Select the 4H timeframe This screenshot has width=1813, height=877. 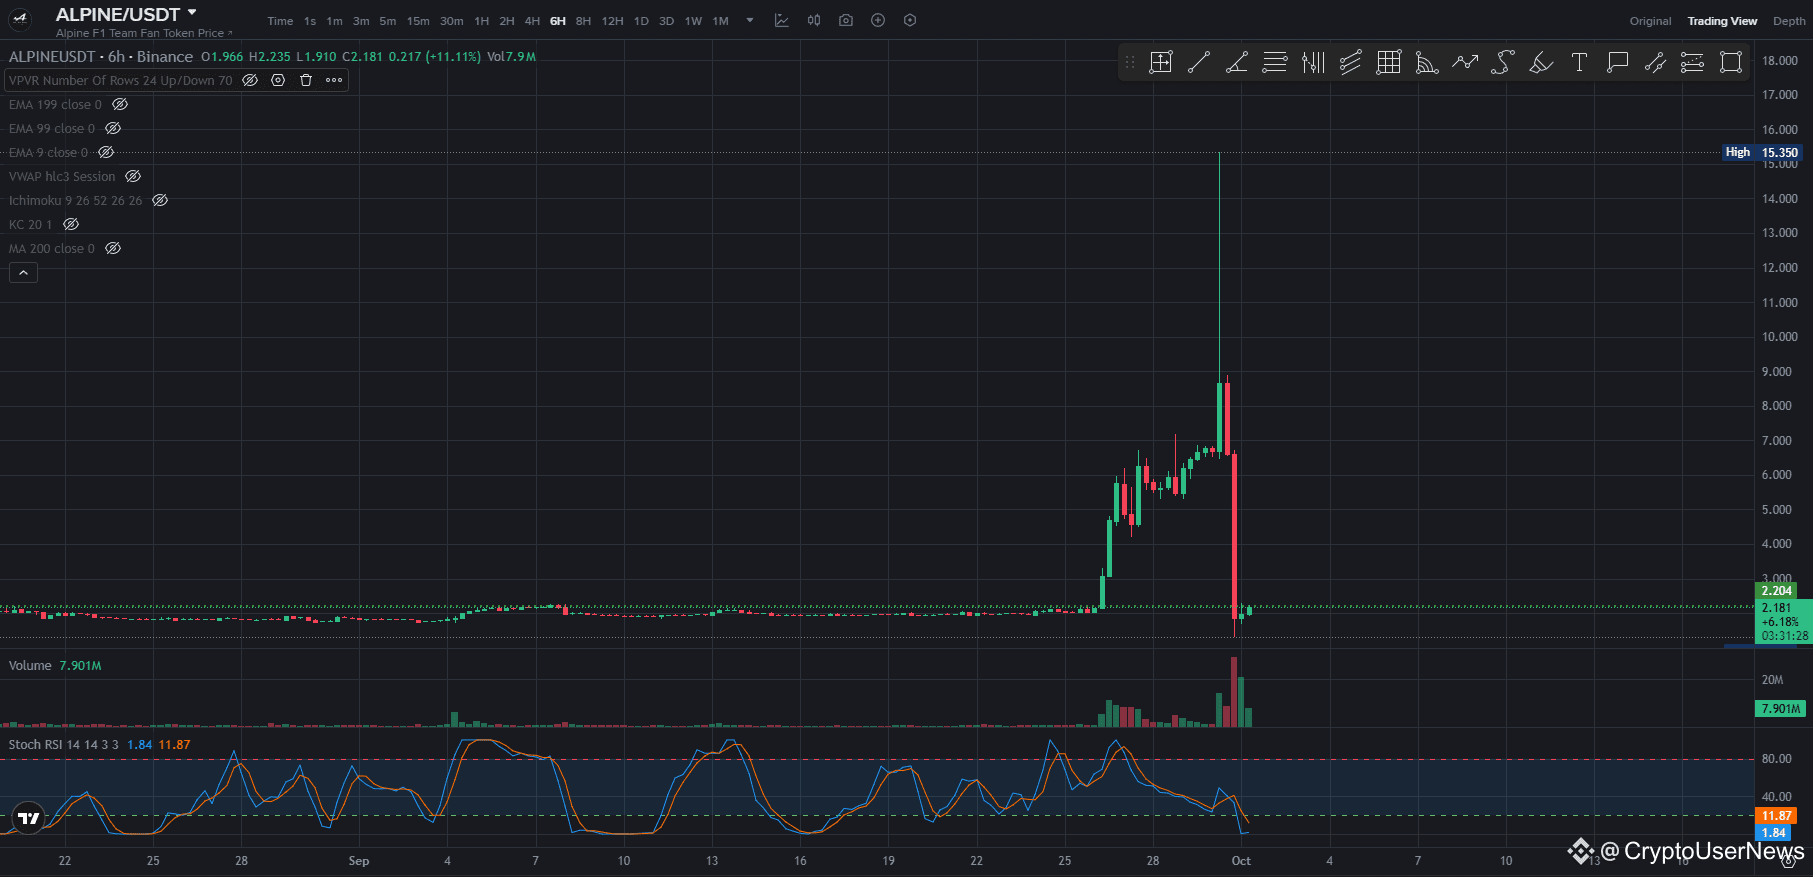click(532, 21)
